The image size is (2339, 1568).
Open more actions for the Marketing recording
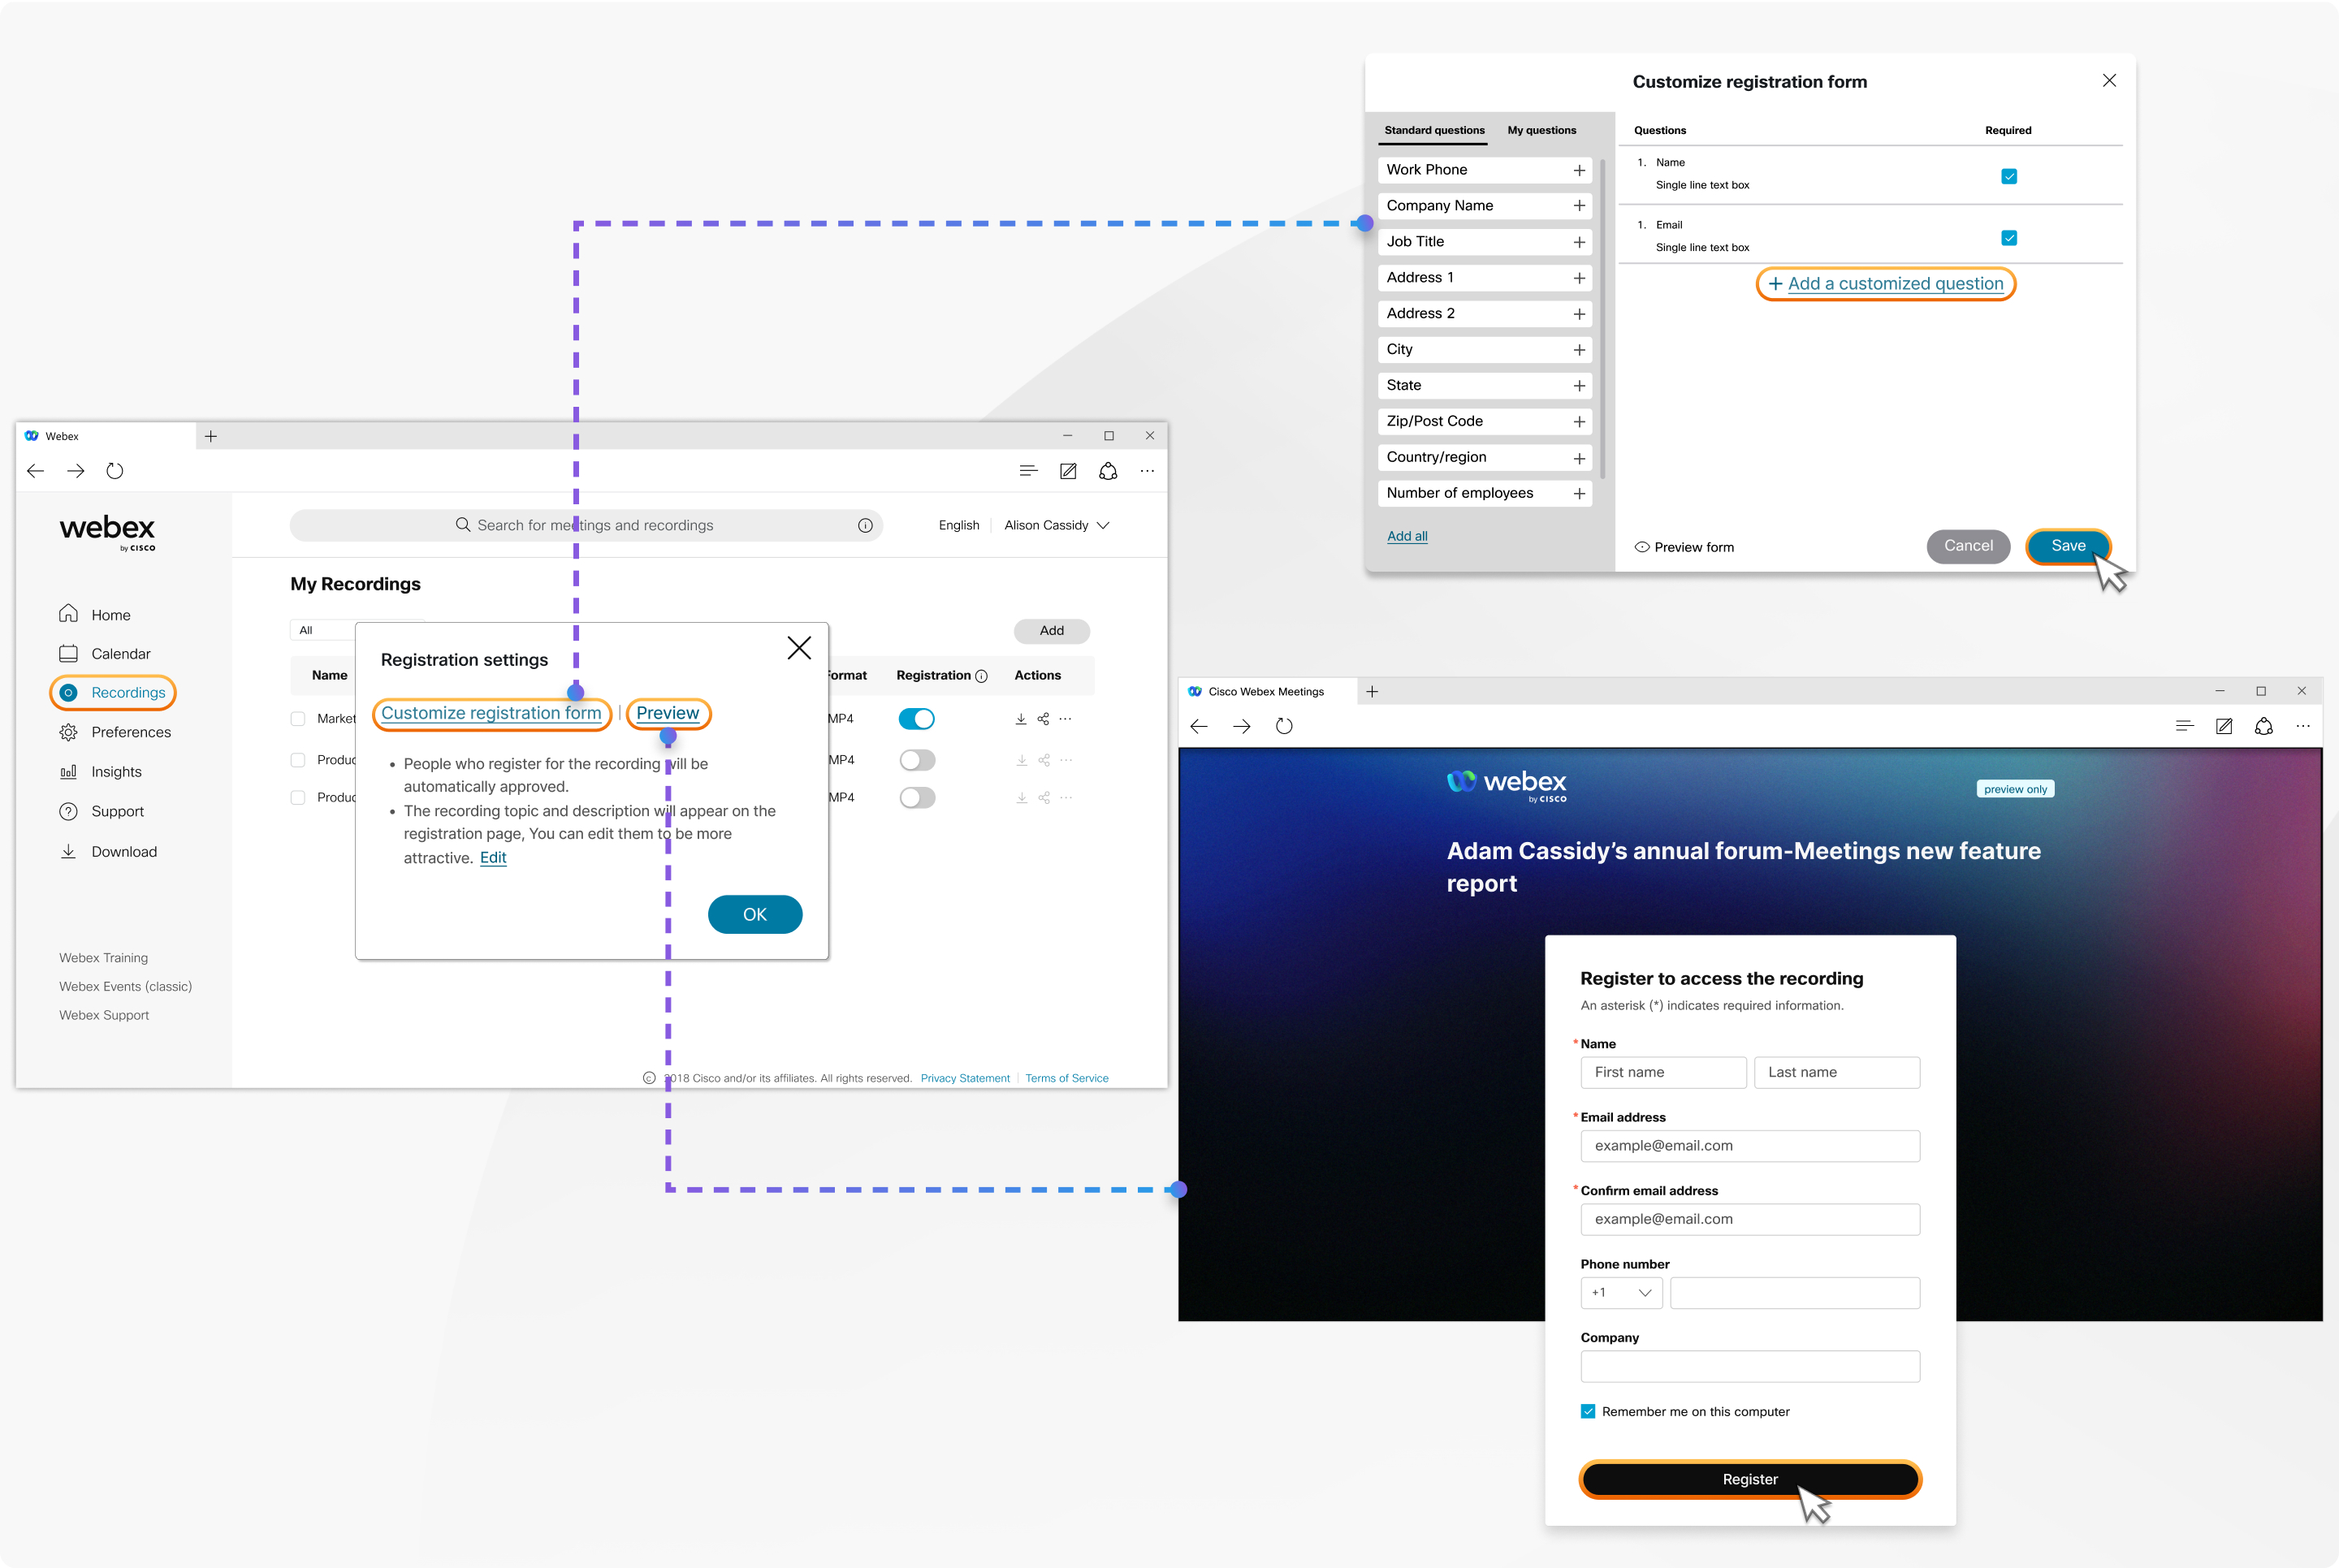click(x=1065, y=718)
